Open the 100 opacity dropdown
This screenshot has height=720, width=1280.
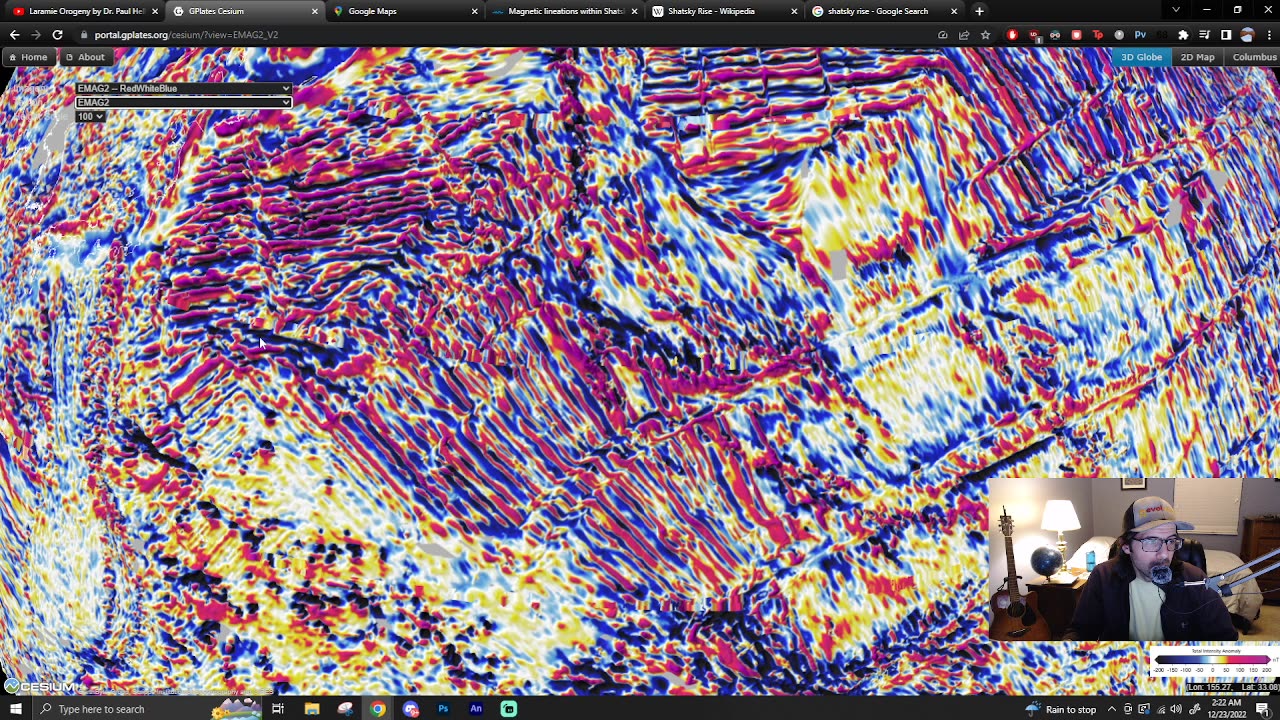pos(90,116)
